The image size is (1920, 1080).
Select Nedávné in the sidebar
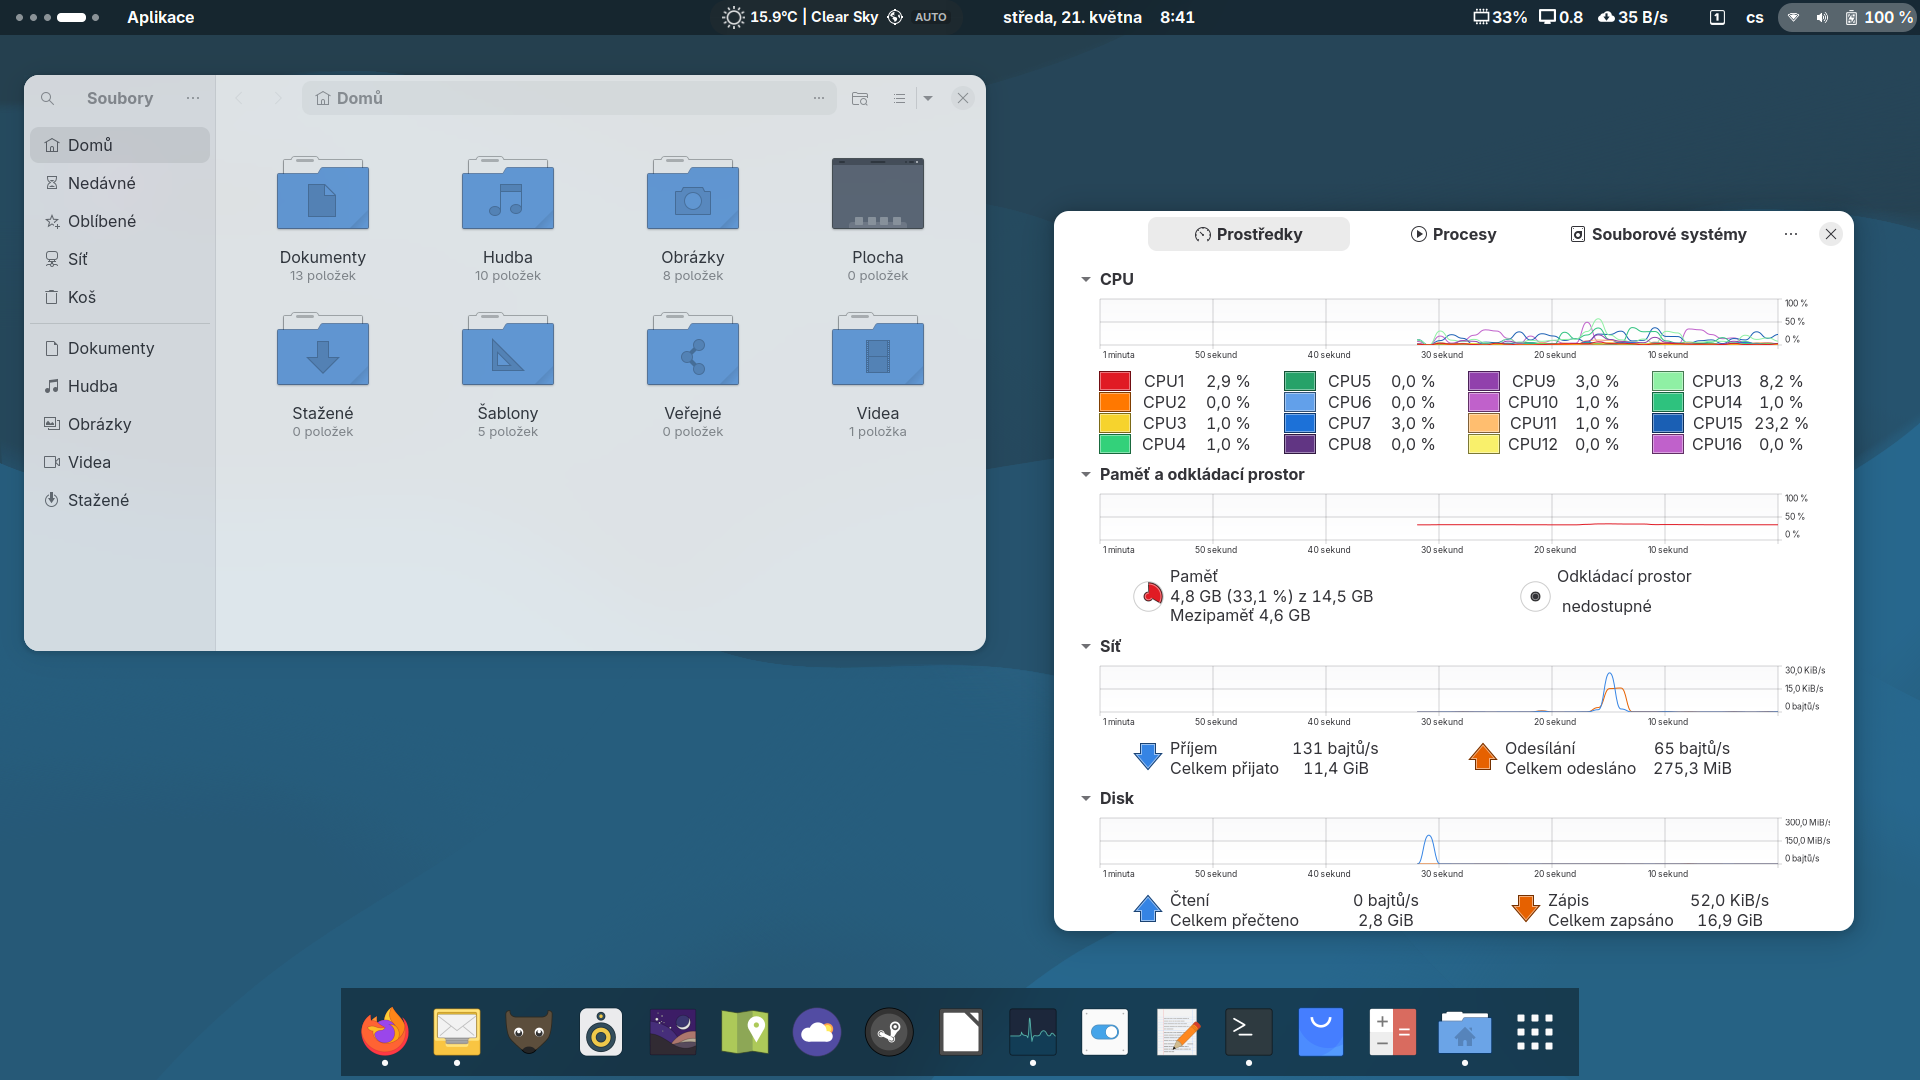pyautogui.click(x=120, y=183)
